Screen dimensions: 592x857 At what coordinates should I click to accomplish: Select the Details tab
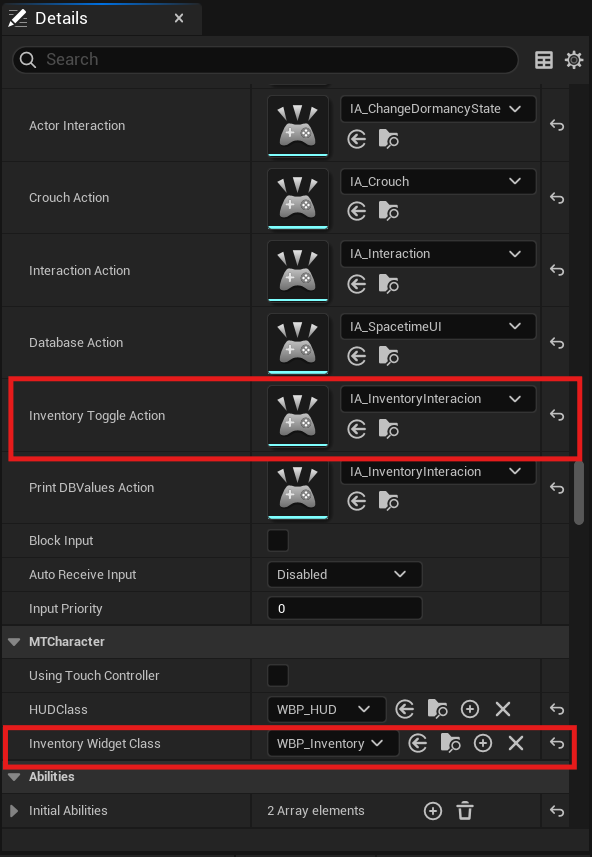point(61,19)
